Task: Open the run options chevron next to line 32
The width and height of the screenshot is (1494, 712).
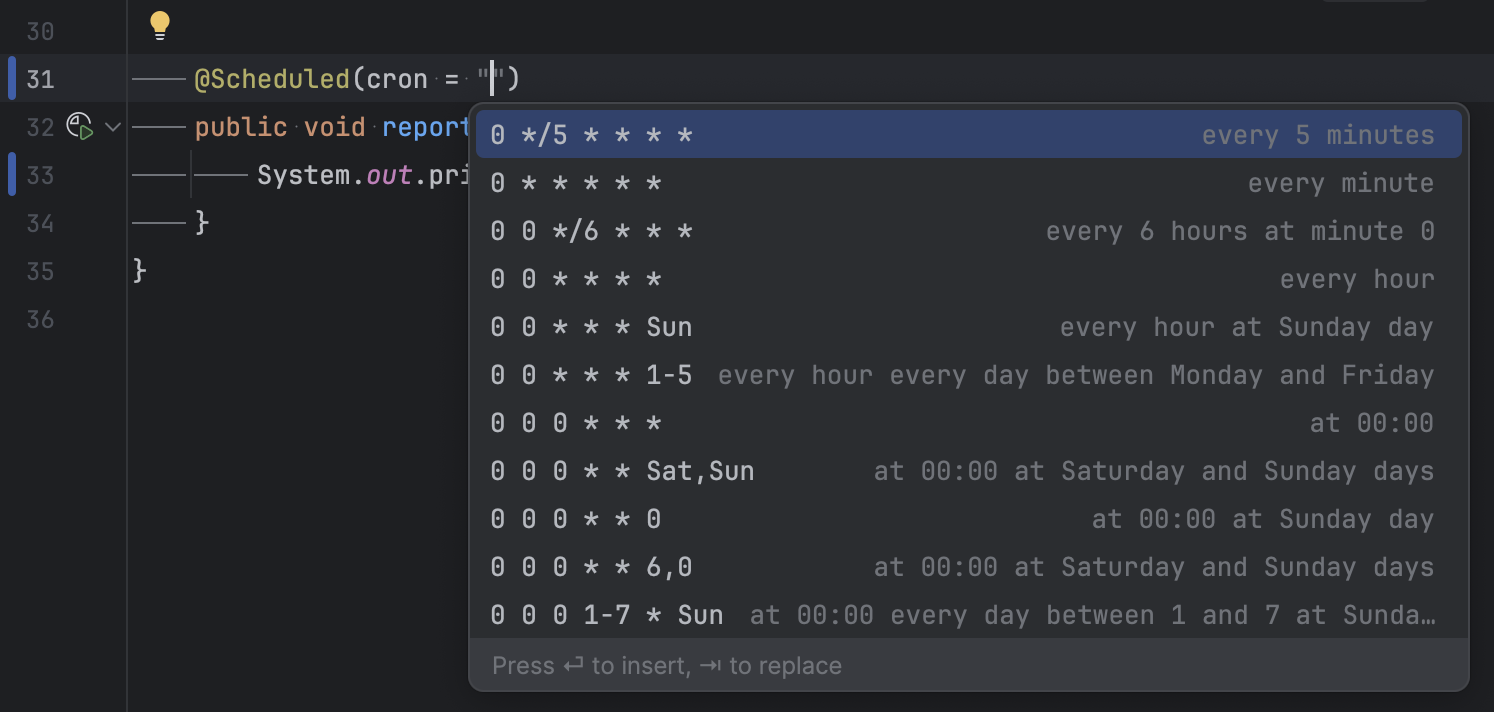Action: 114,127
